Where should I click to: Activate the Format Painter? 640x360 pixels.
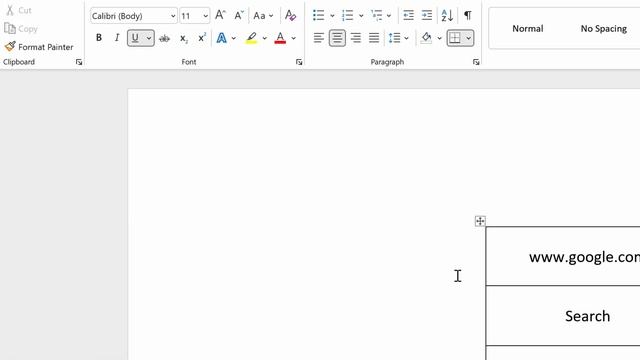tap(39, 47)
